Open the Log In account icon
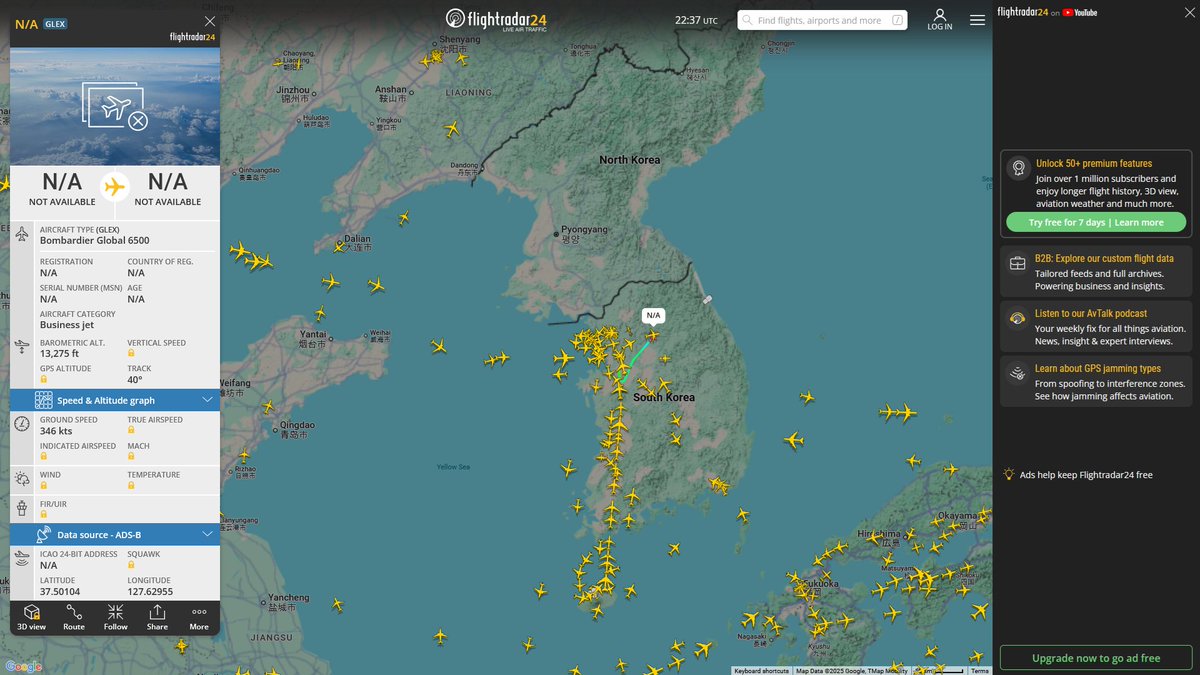1200x675 pixels. [940, 20]
